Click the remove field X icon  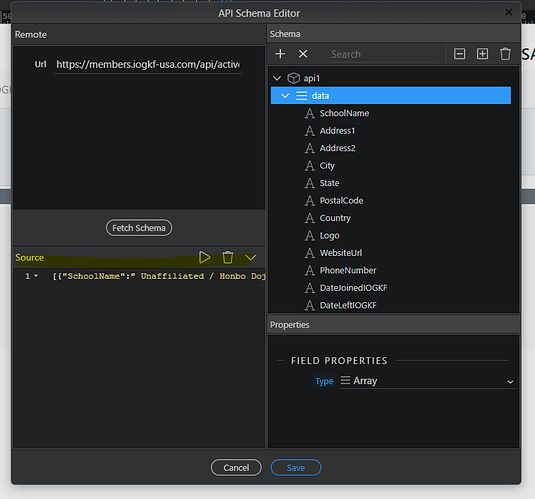303,54
